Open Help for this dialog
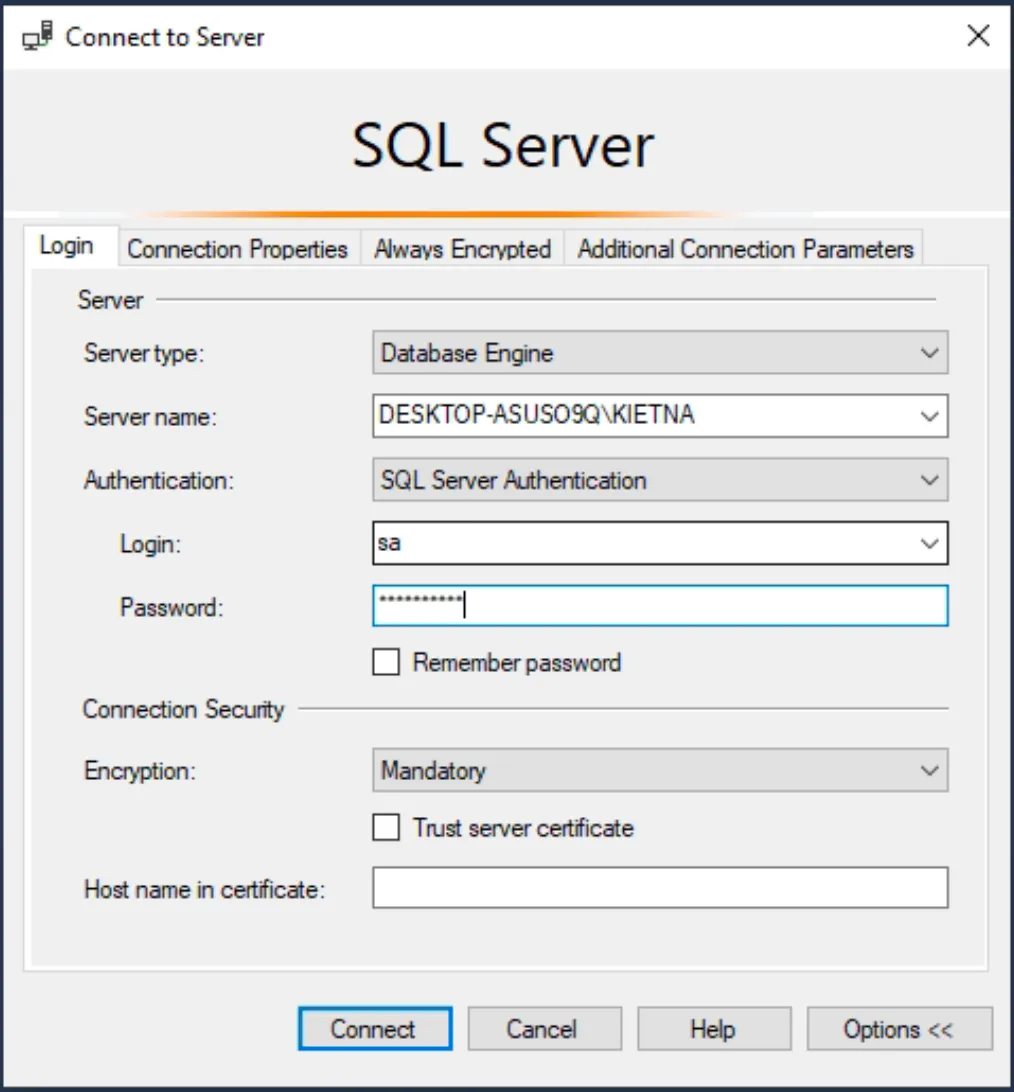Screen dimensions: 1014x1092 pyautogui.click(x=714, y=1029)
